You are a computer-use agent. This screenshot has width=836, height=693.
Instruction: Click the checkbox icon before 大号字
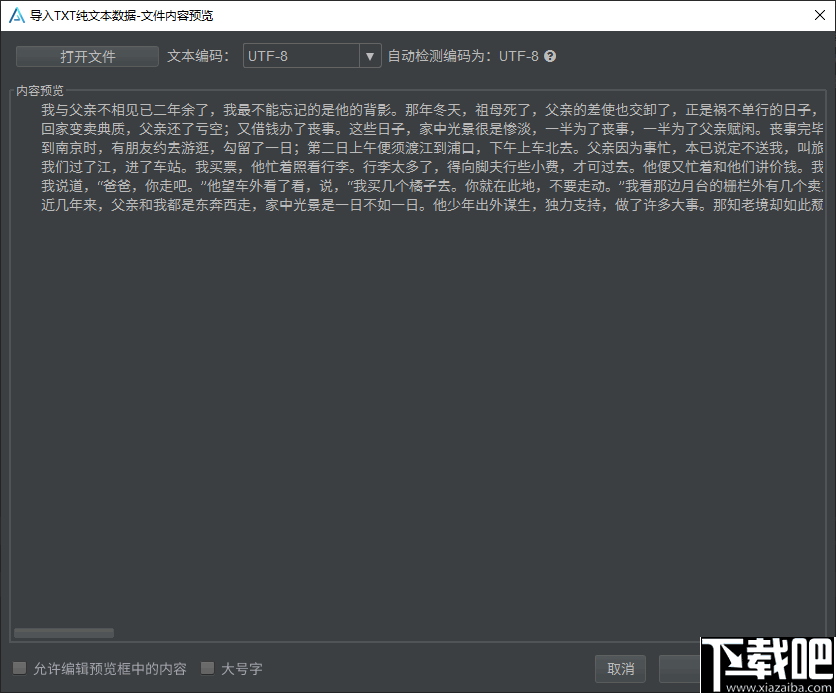click(207, 668)
